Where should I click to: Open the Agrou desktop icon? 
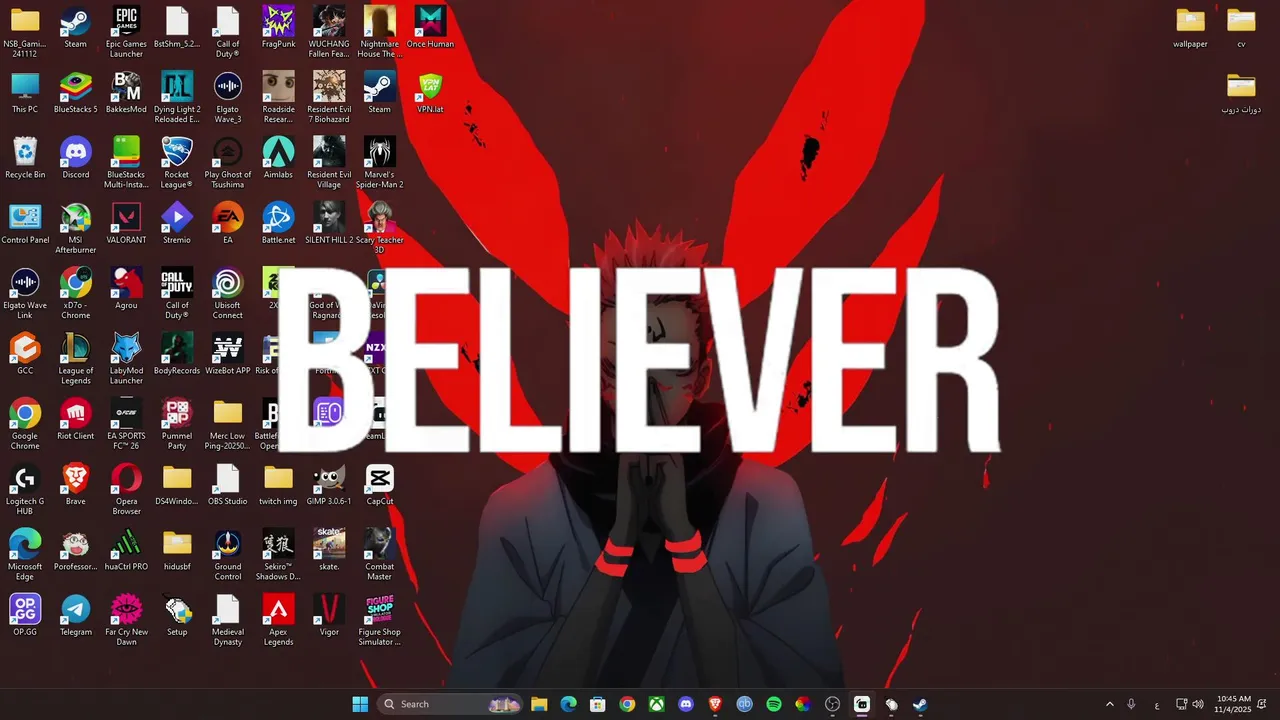(126, 288)
